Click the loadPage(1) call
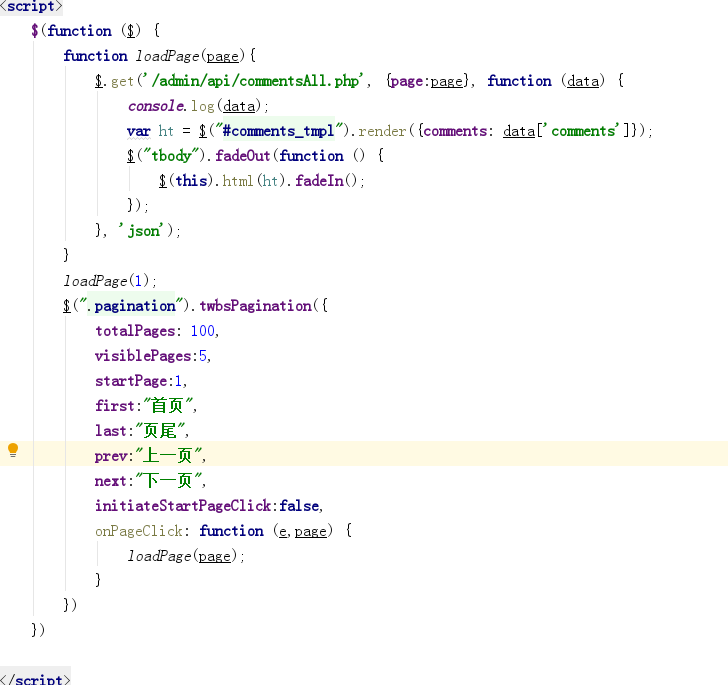 110,281
